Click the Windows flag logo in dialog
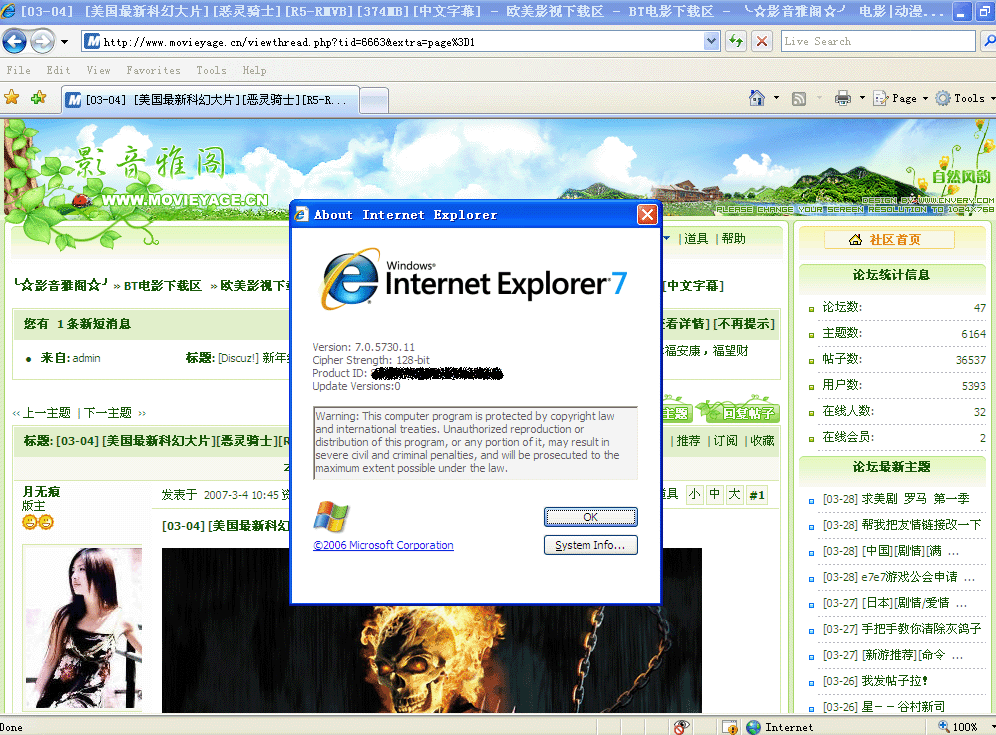This screenshot has width=996, height=735. pos(331,516)
